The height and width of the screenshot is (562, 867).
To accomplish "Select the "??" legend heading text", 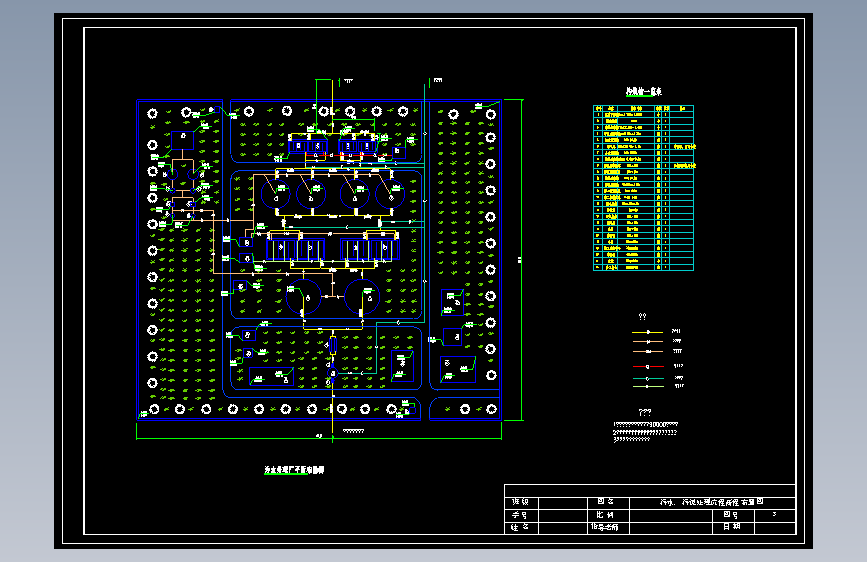I will click(642, 316).
